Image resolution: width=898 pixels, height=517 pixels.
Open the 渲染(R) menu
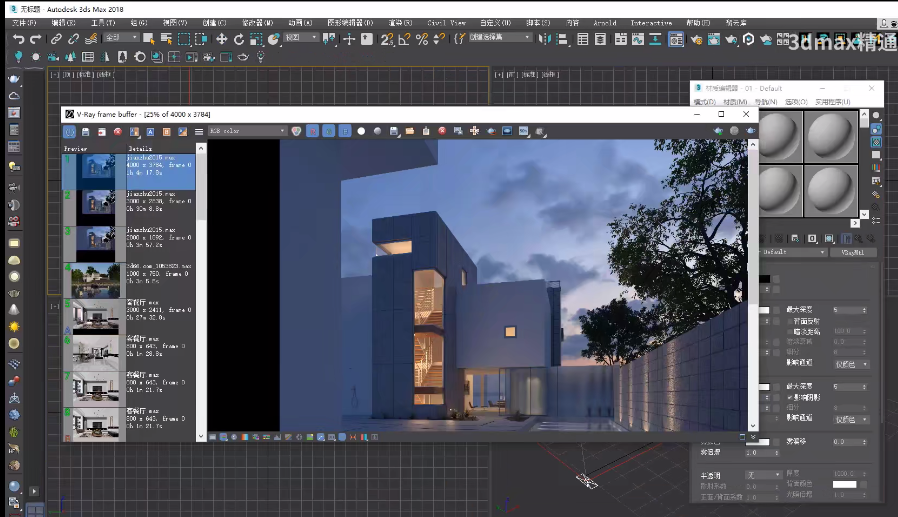400,23
